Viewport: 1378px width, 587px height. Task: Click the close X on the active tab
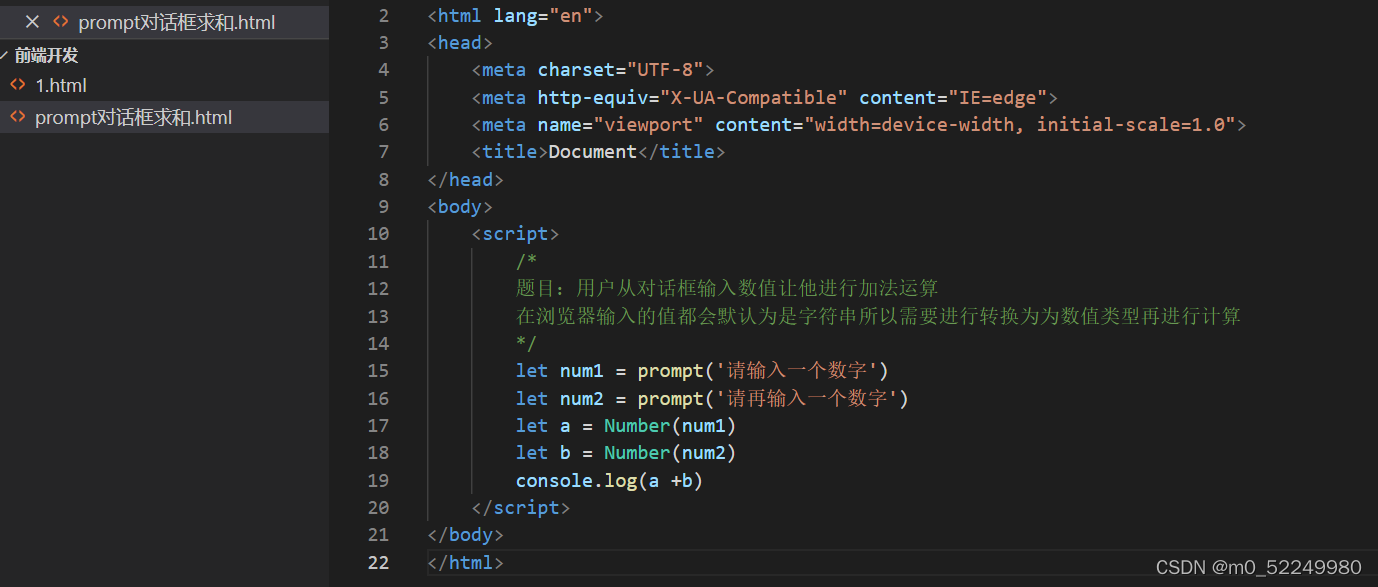31,21
